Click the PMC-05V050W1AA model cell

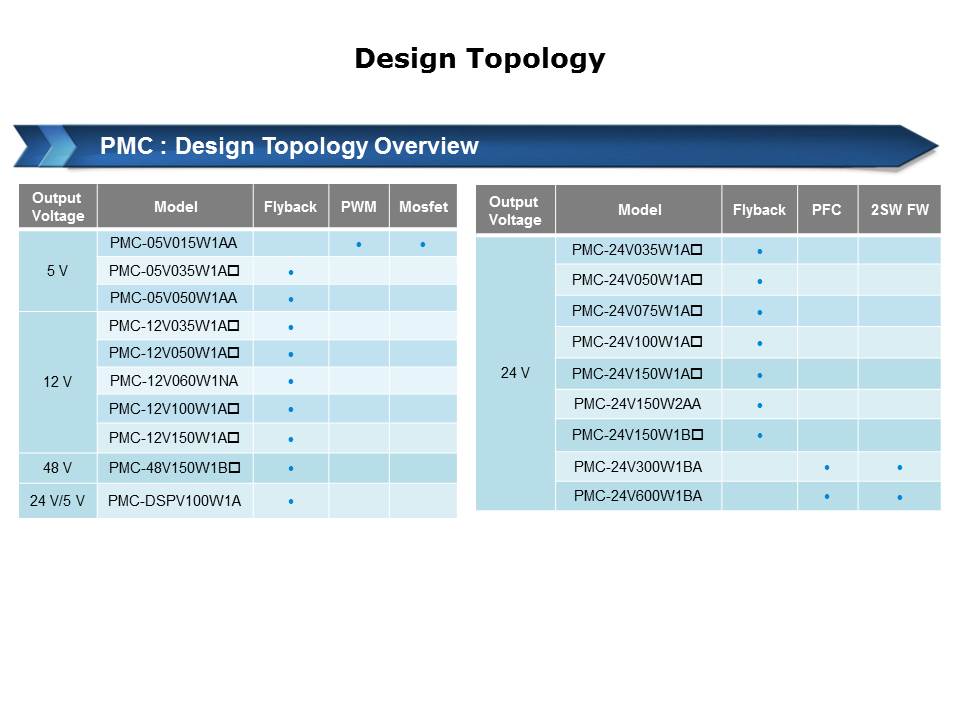coord(174,298)
